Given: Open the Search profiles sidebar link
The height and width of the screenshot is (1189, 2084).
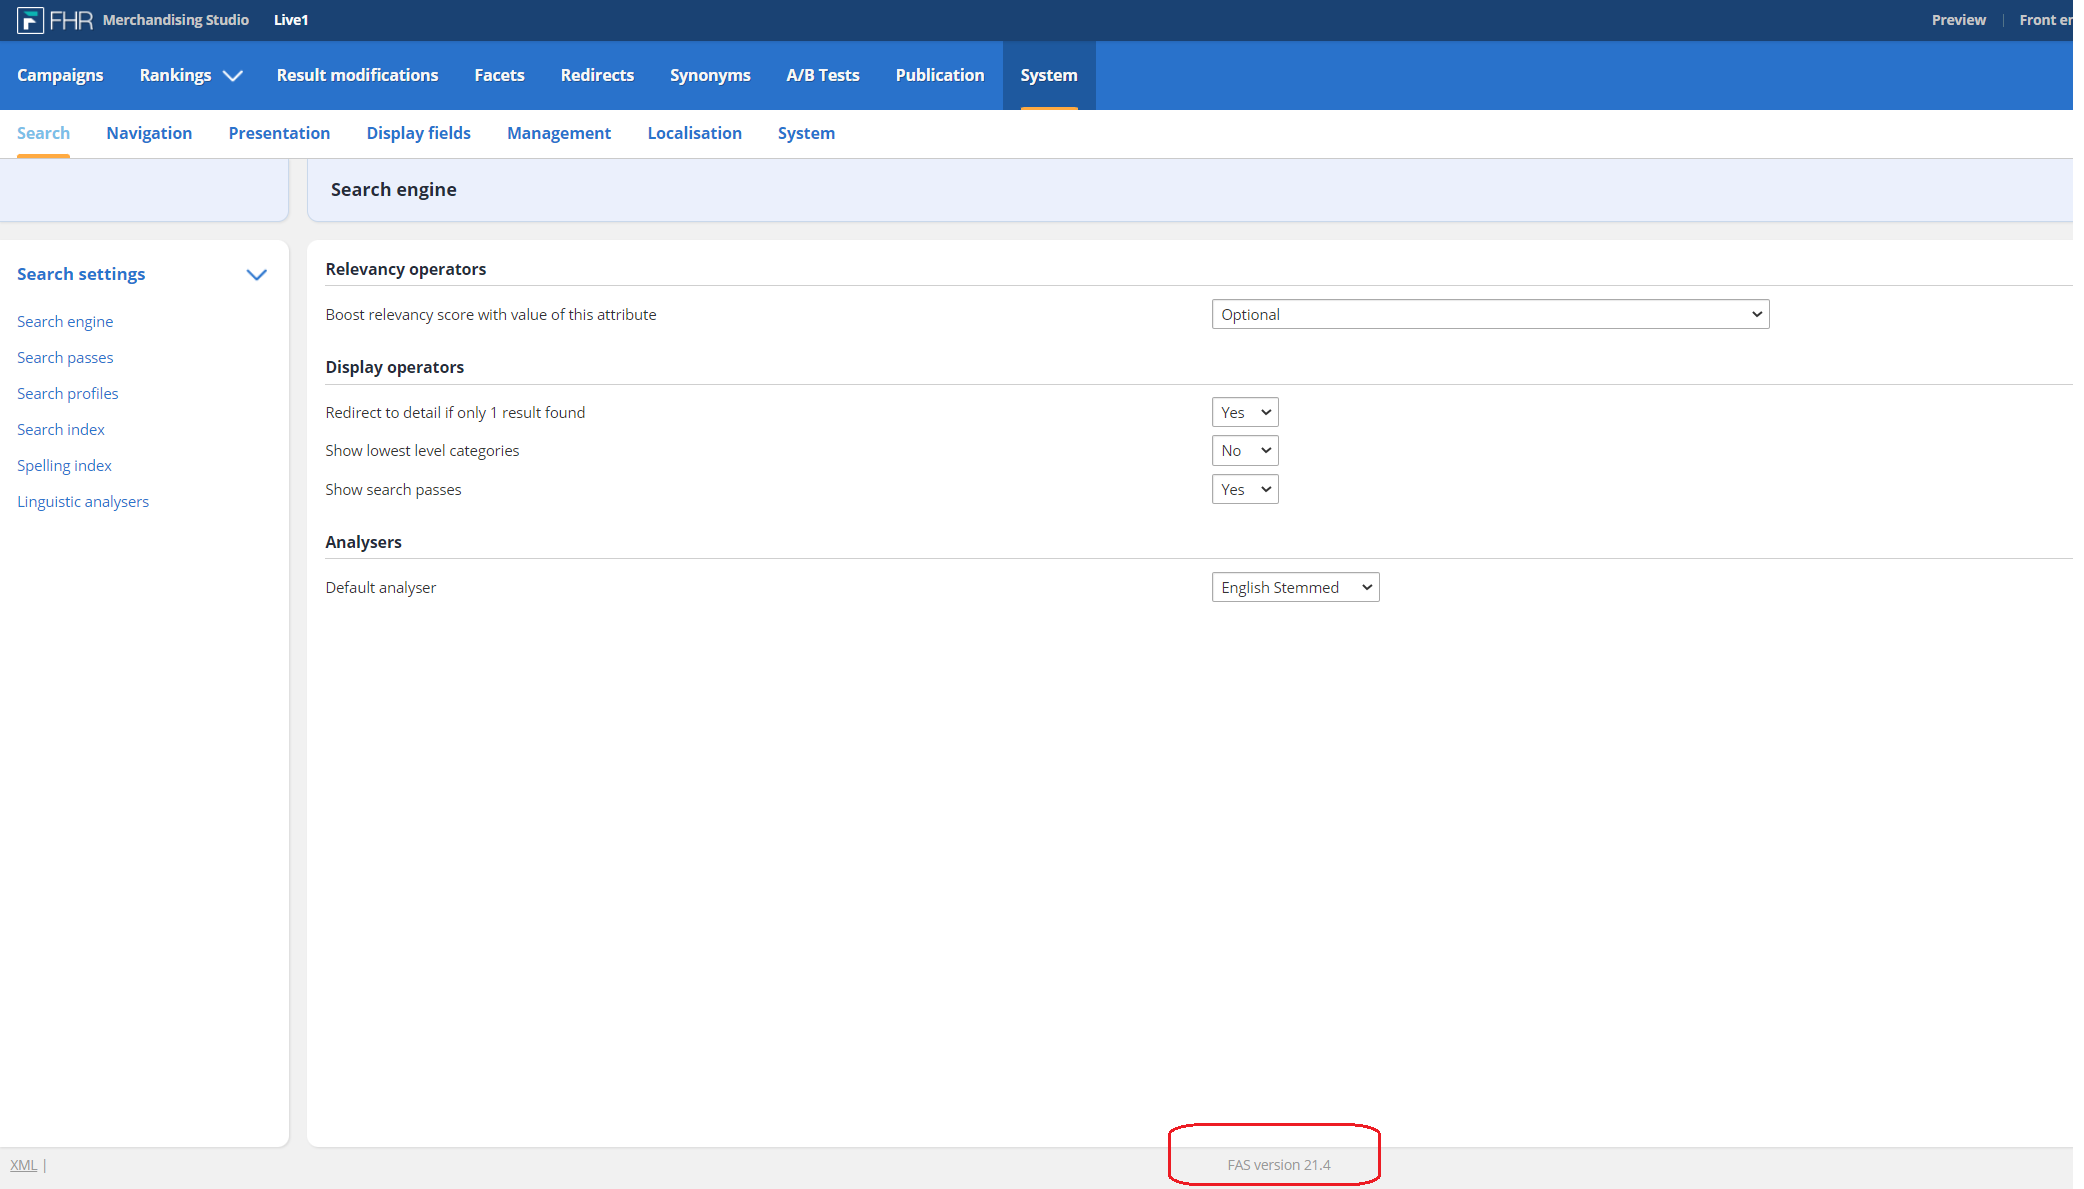Looking at the screenshot, I should tap(67, 393).
